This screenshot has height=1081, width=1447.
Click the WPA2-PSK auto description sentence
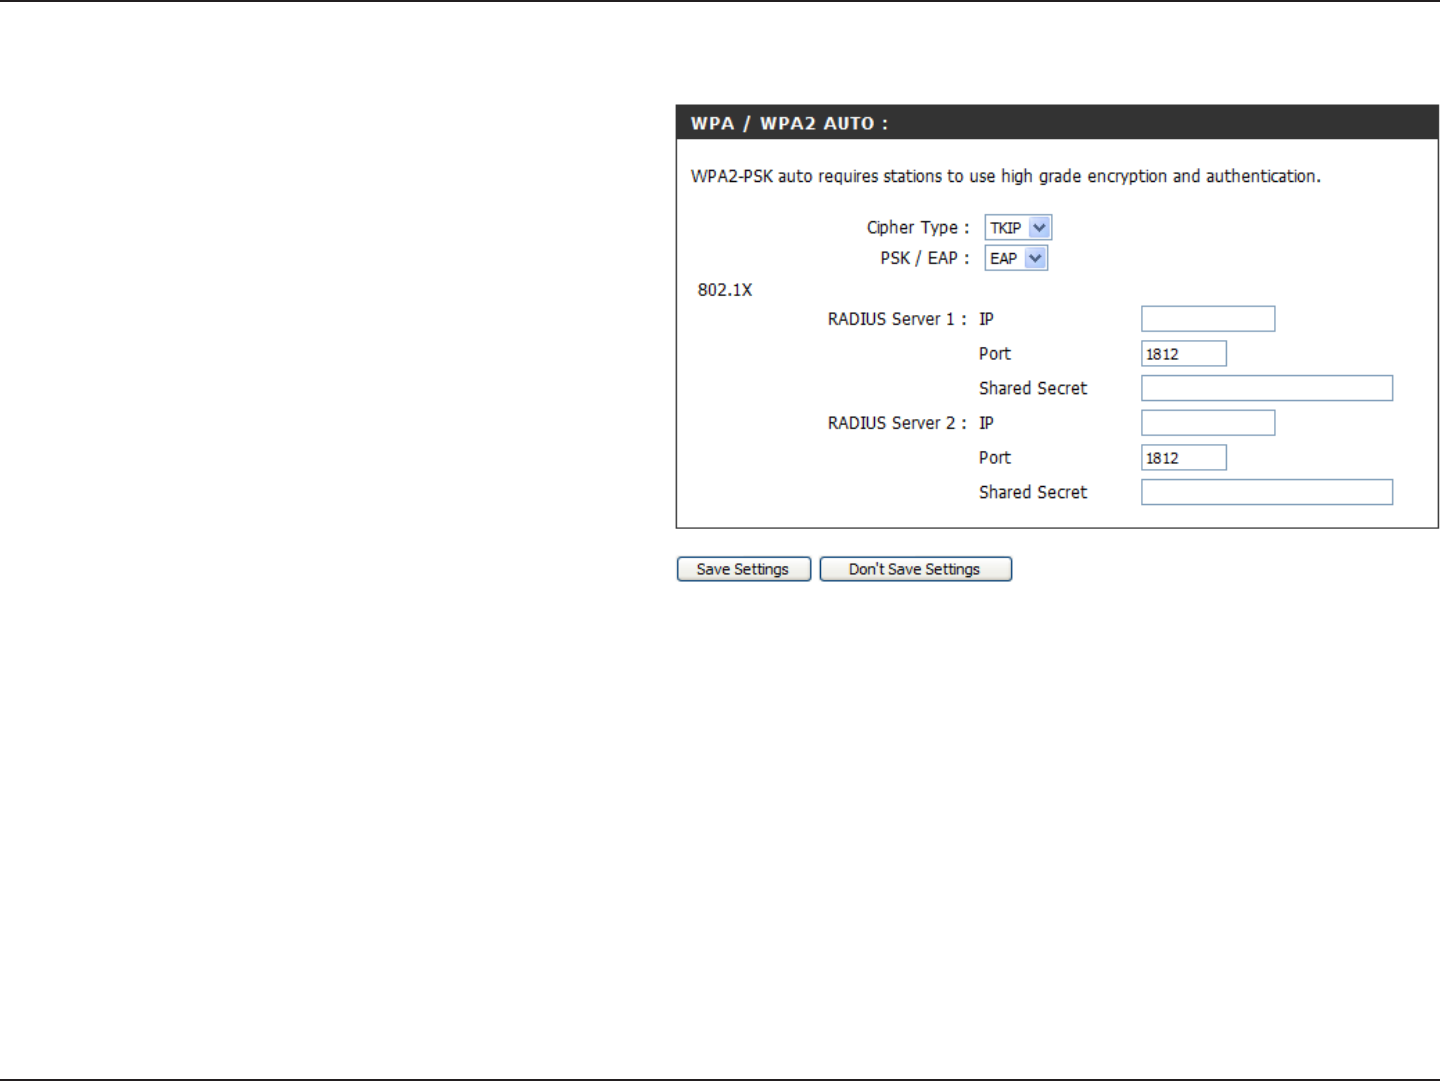(x=1006, y=176)
